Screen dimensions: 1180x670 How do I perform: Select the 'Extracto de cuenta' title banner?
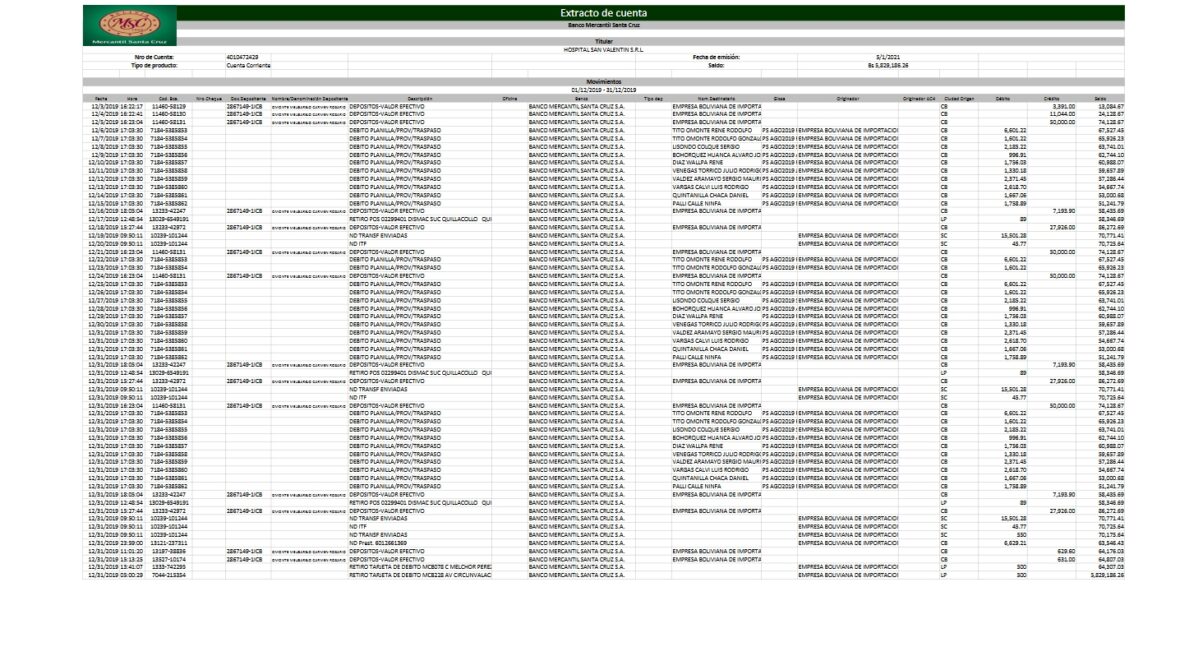click(x=604, y=13)
